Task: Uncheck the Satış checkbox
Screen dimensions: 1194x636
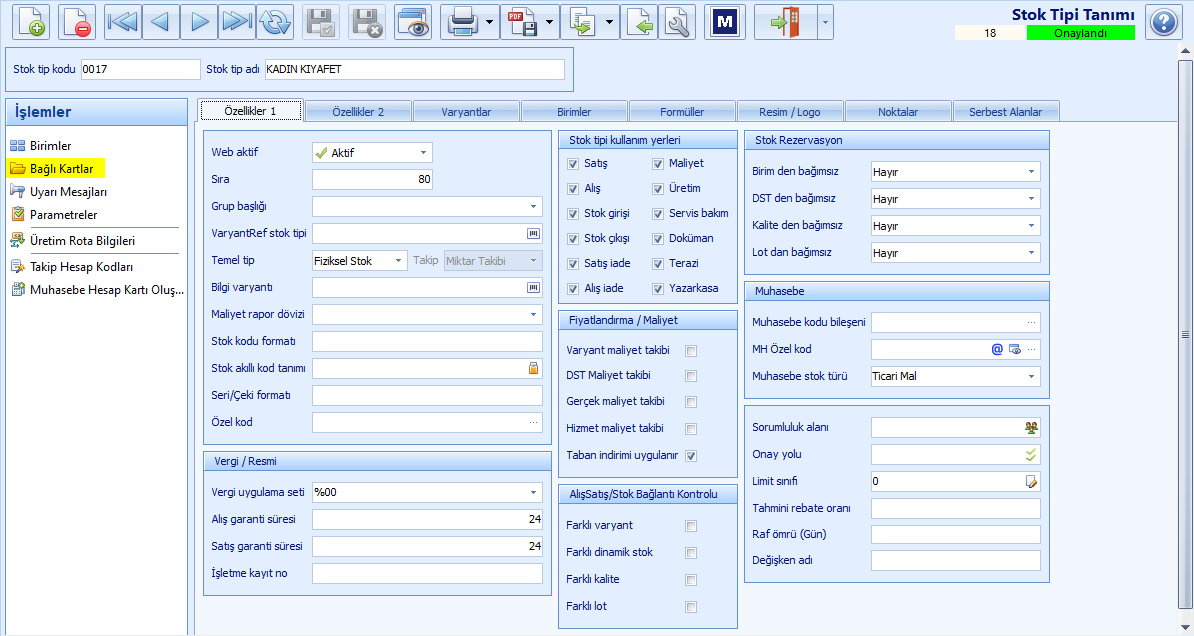Action: (x=573, y=164)
